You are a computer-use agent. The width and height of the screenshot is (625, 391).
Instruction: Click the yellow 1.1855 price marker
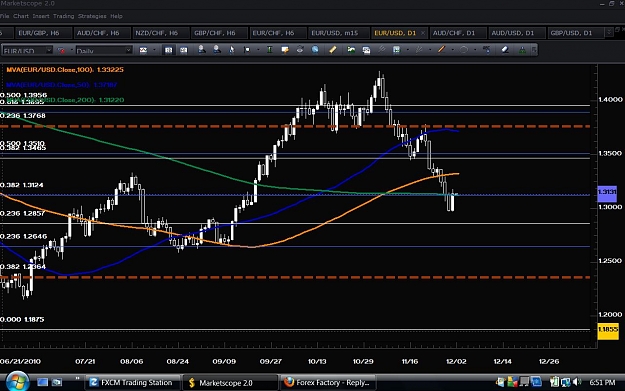[x=608, y=330]
